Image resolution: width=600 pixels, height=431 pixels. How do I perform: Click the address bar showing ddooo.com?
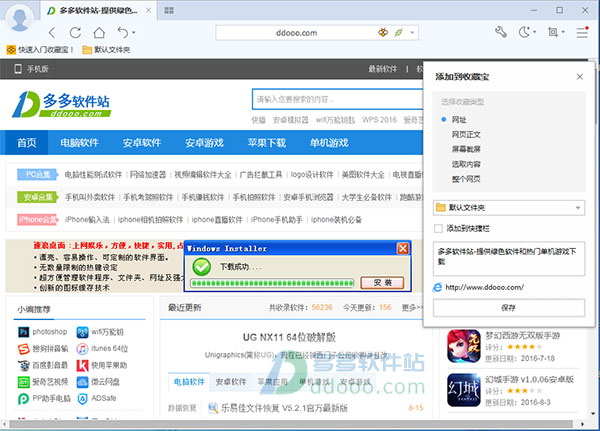click(296, 33)
